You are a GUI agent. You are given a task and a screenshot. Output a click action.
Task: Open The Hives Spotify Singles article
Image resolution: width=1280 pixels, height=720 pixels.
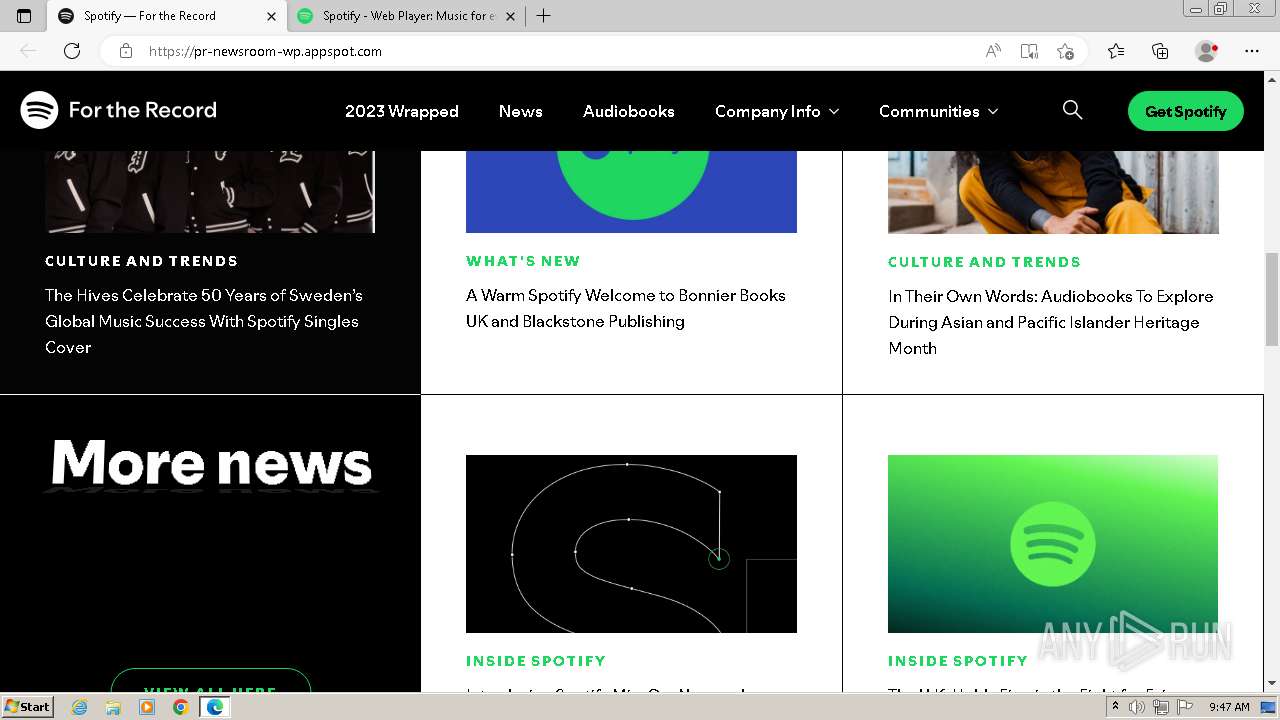[204, 321]
